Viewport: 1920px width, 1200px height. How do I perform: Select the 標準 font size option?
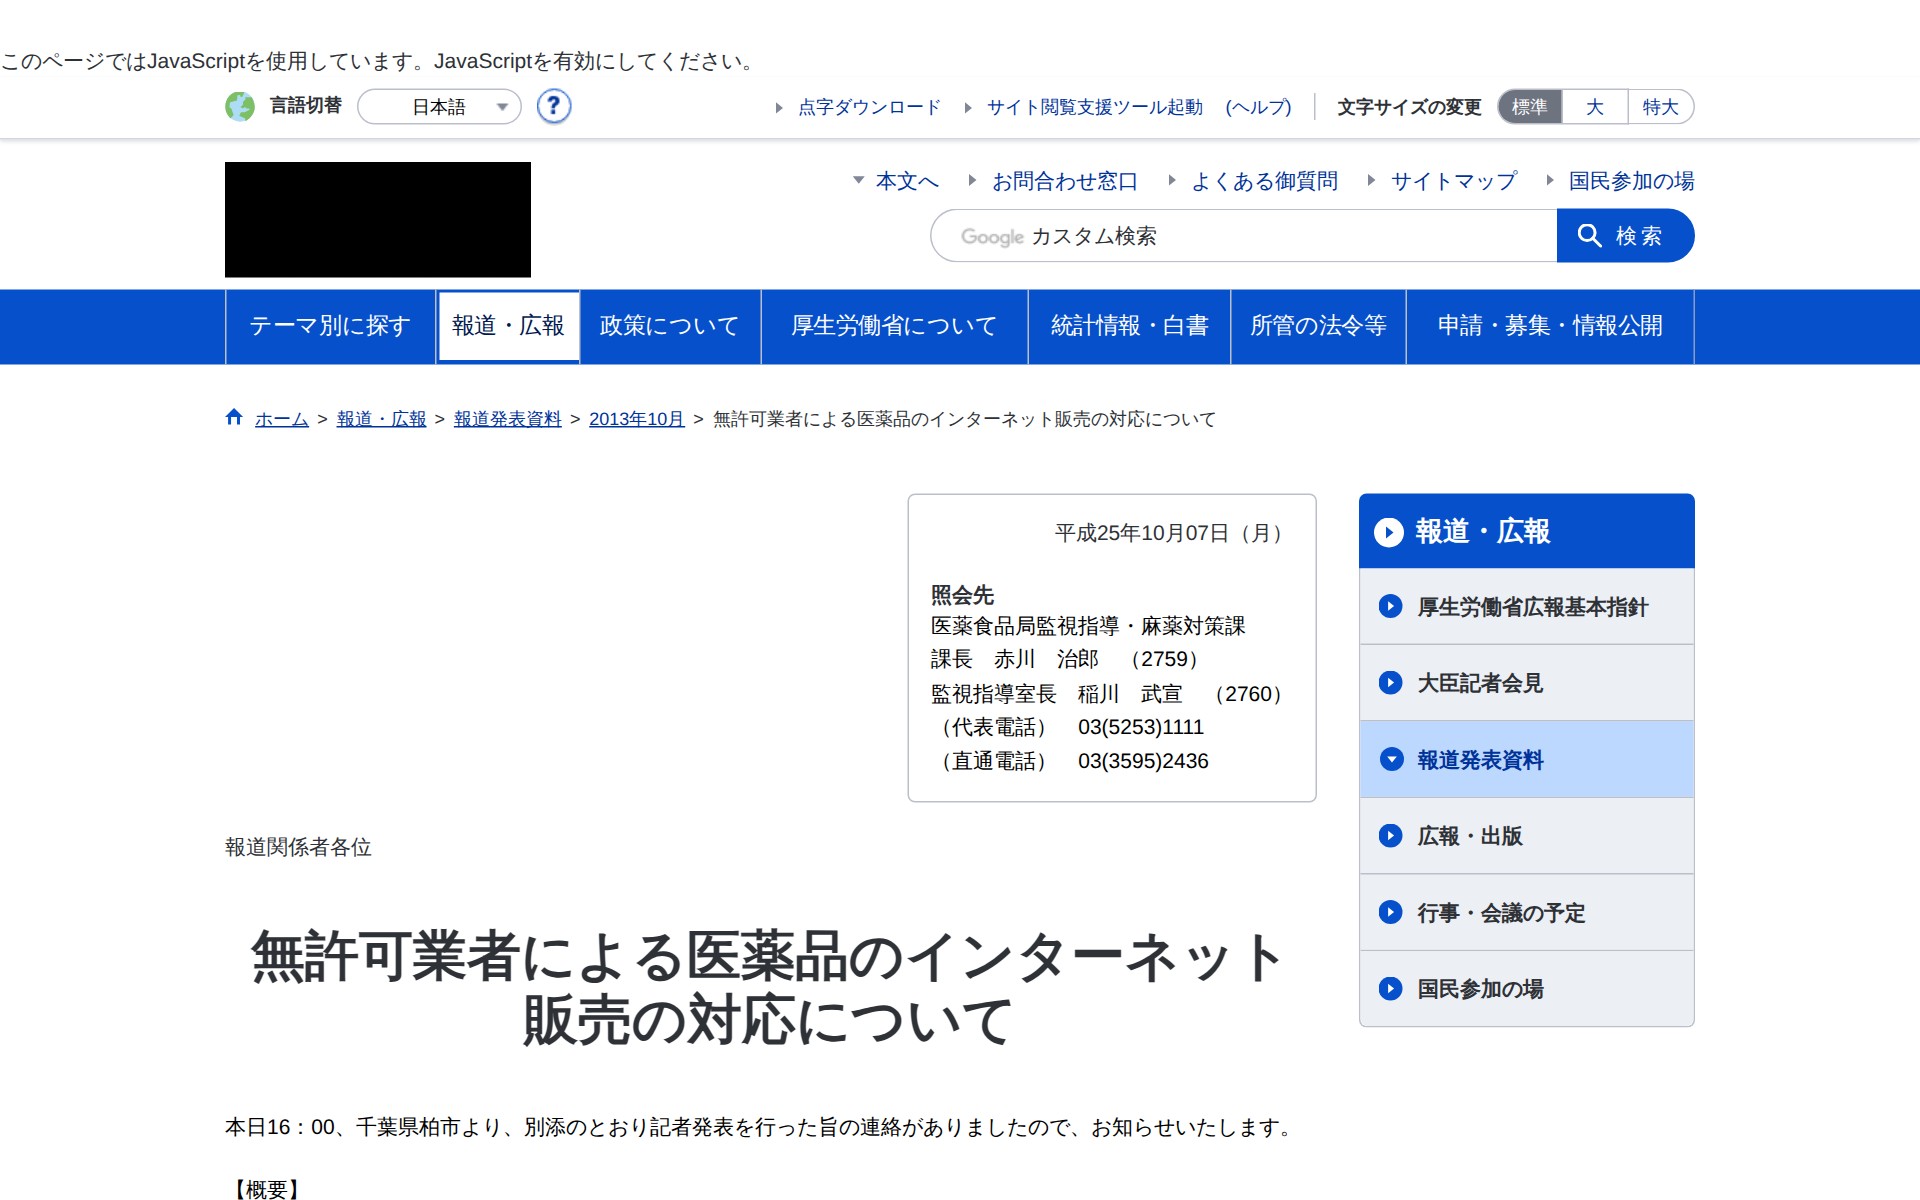click(x=1529, y=106)
